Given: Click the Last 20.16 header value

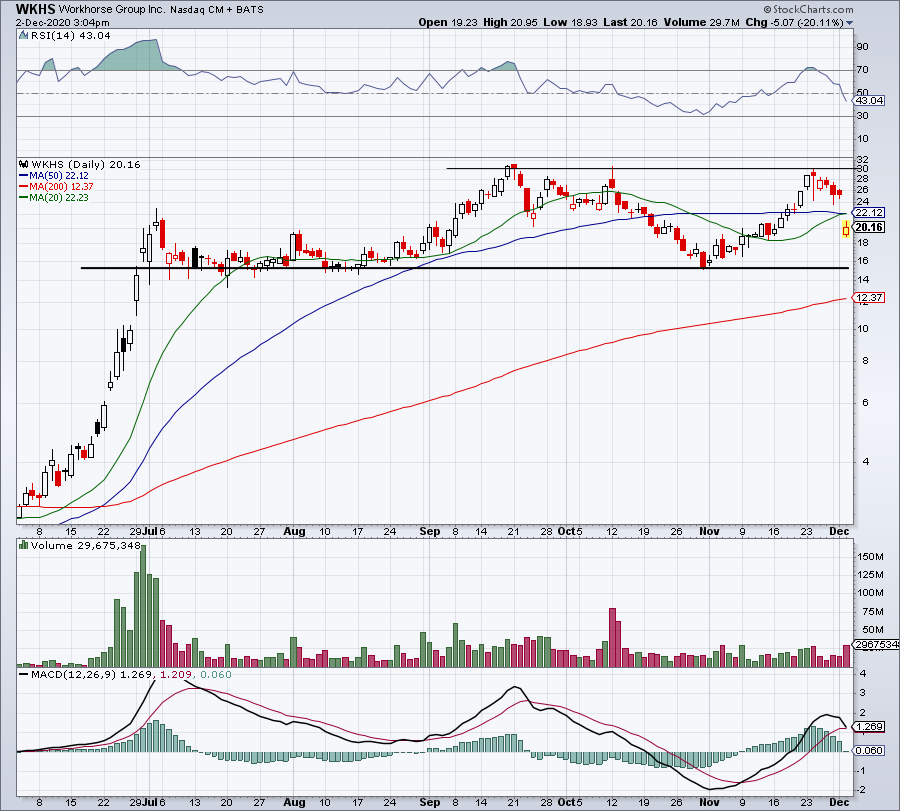Looking at the screenshot, I should click(x=631, y=22).
